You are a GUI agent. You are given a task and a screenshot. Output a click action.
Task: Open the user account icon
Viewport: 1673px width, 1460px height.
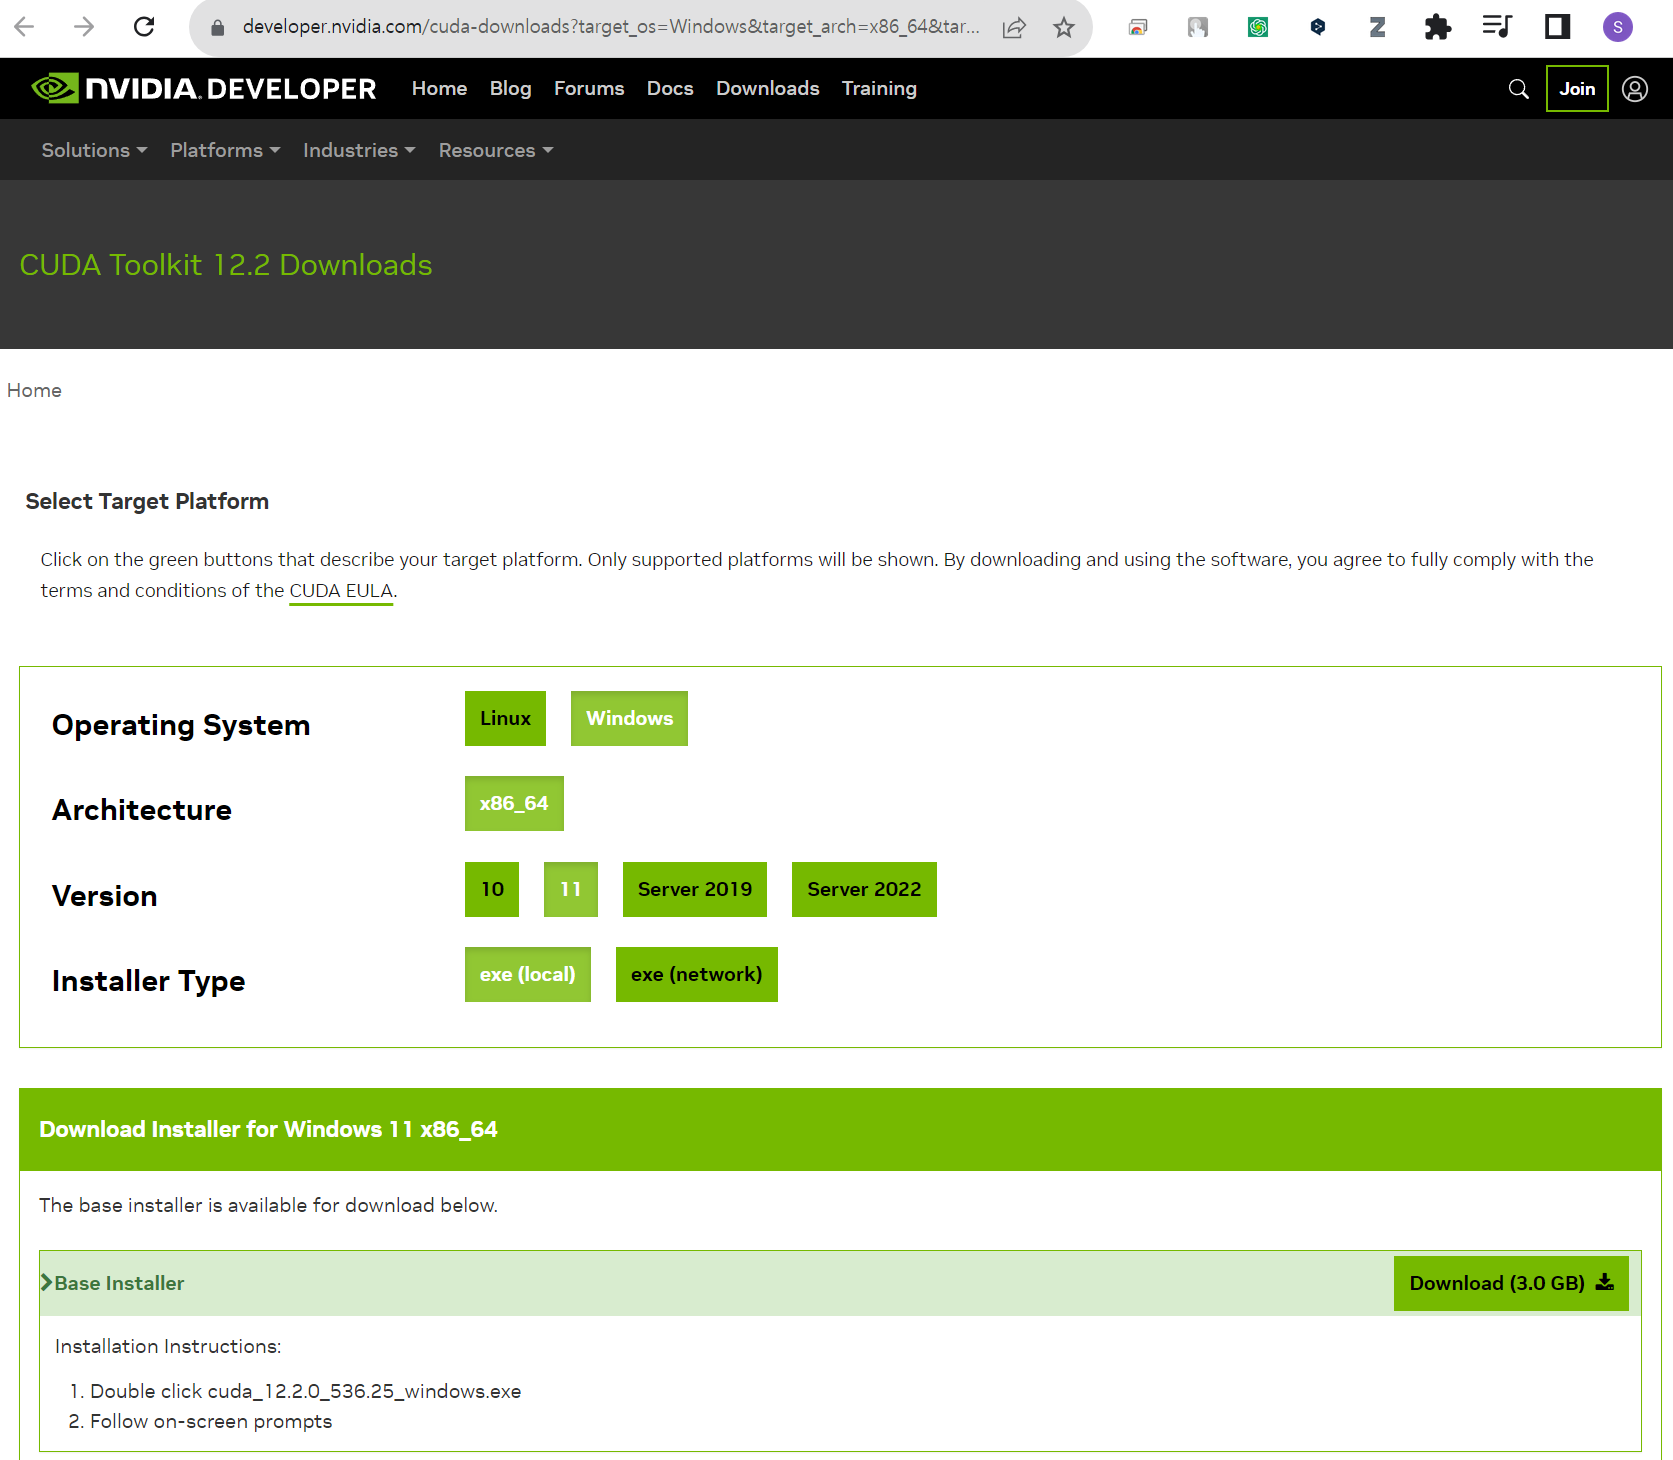[1635, 89]
